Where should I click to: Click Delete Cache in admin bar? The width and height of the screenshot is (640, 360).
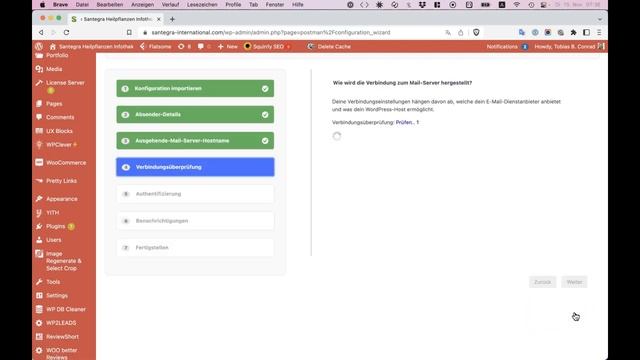pos(329,47)
